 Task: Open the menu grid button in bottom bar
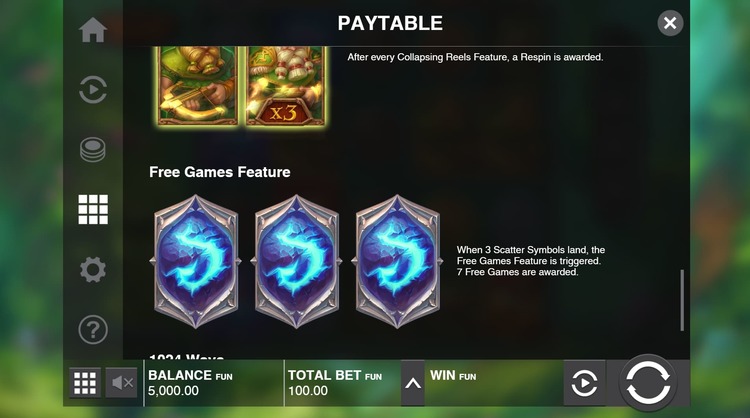[85, 383]
